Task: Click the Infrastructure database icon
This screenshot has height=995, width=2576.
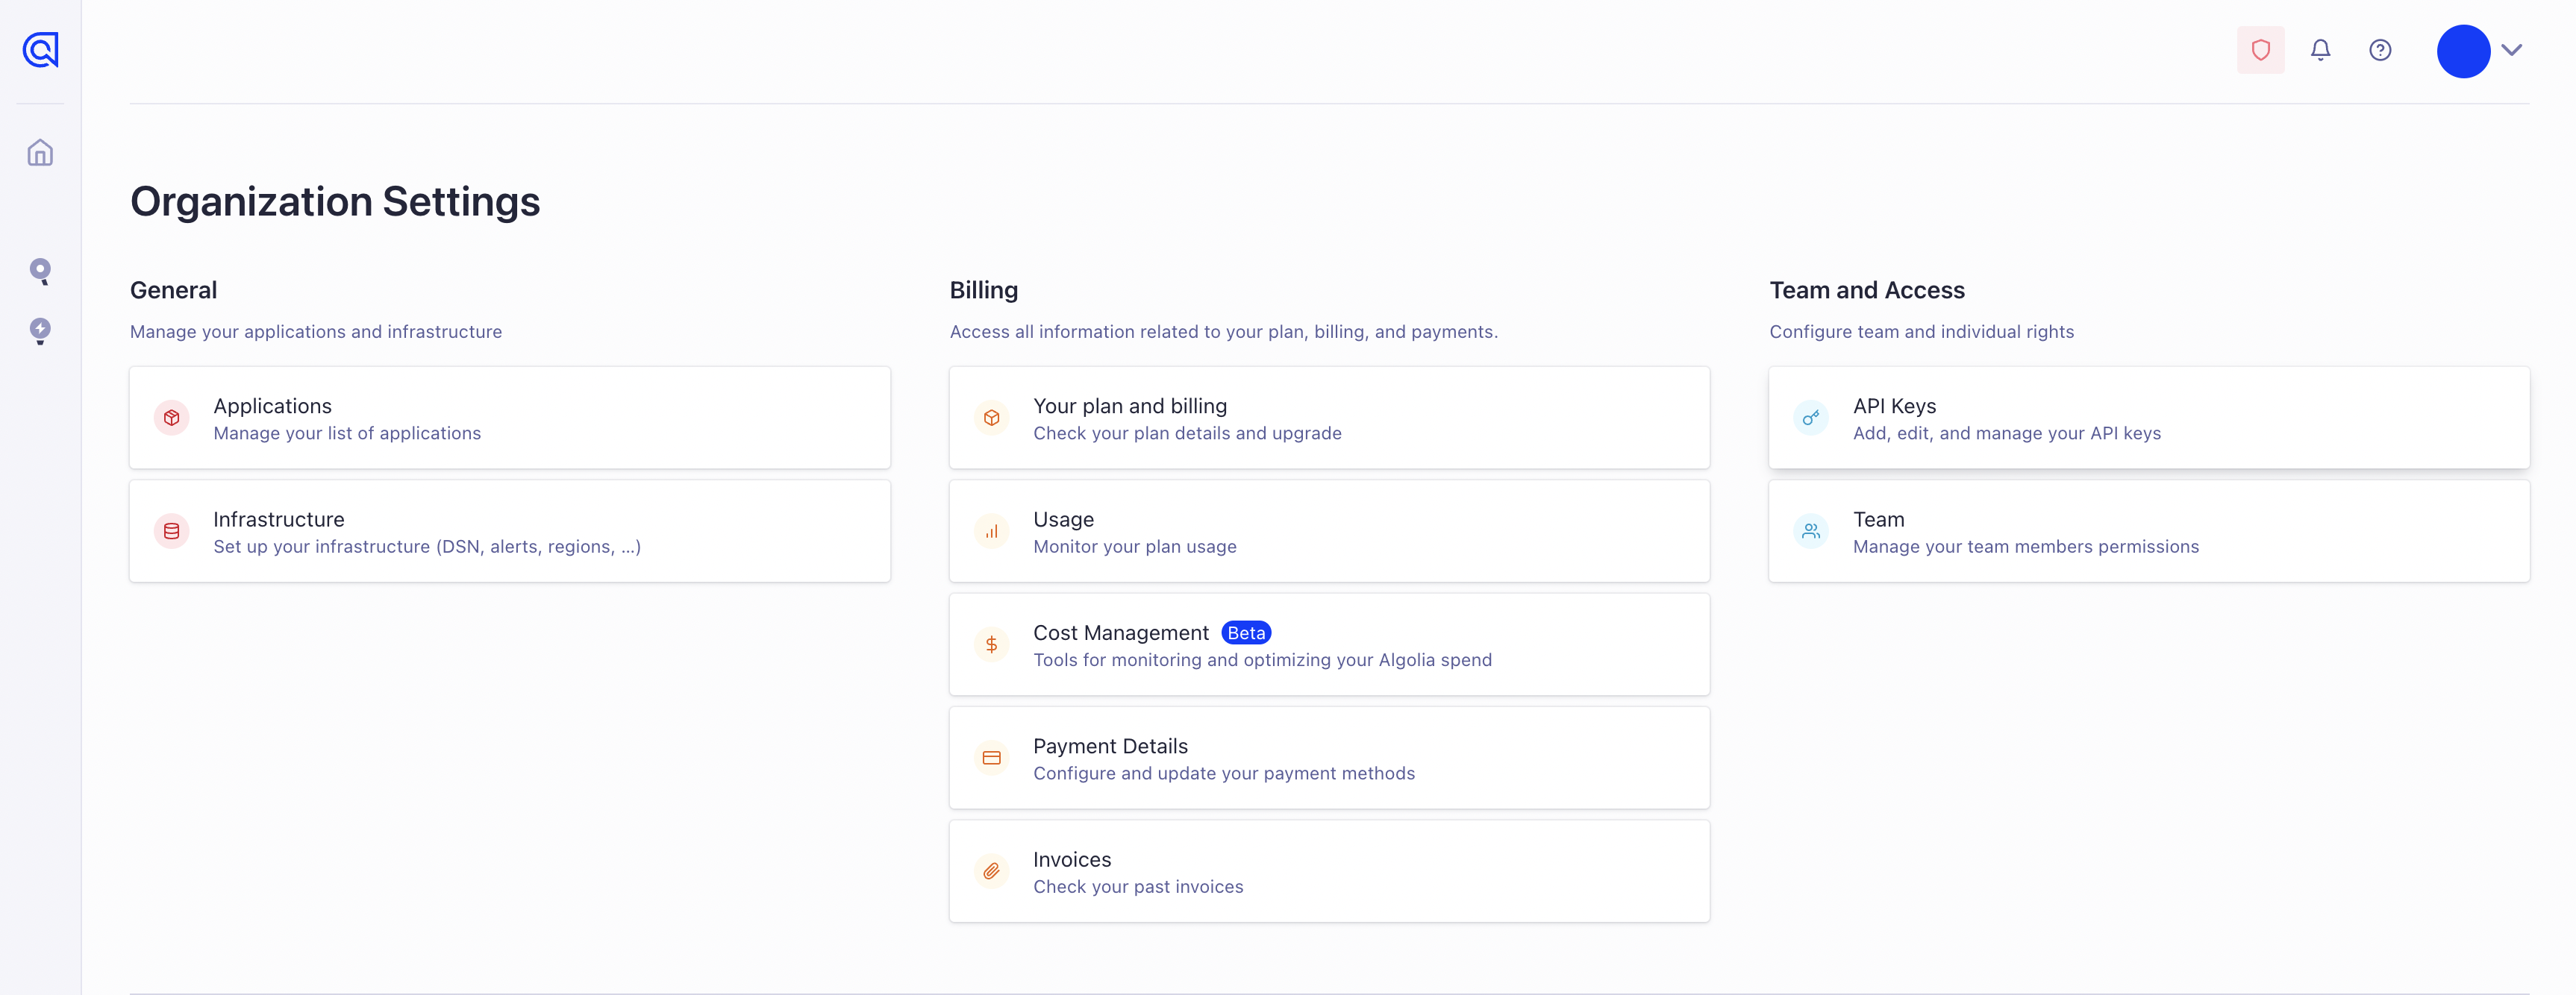Action: pyautogui.click(x=172, y=531)
